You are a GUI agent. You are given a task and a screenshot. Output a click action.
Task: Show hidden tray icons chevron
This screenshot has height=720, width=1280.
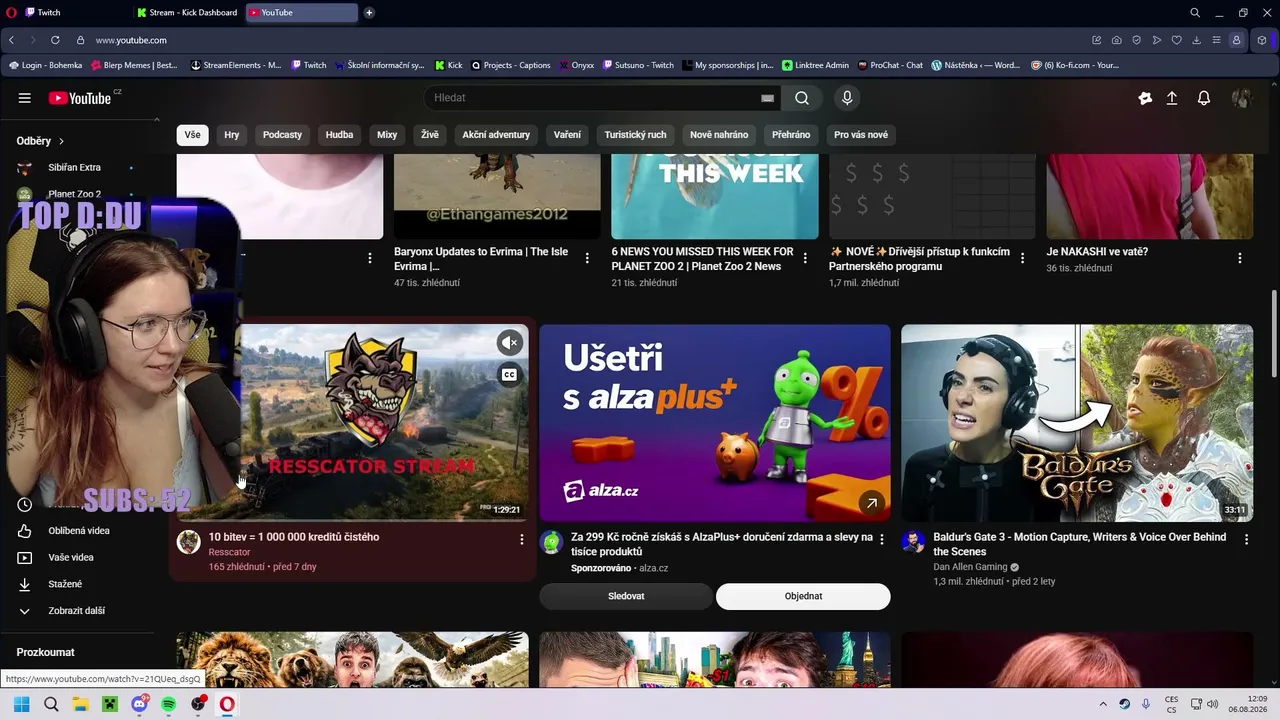[1103, 704]
